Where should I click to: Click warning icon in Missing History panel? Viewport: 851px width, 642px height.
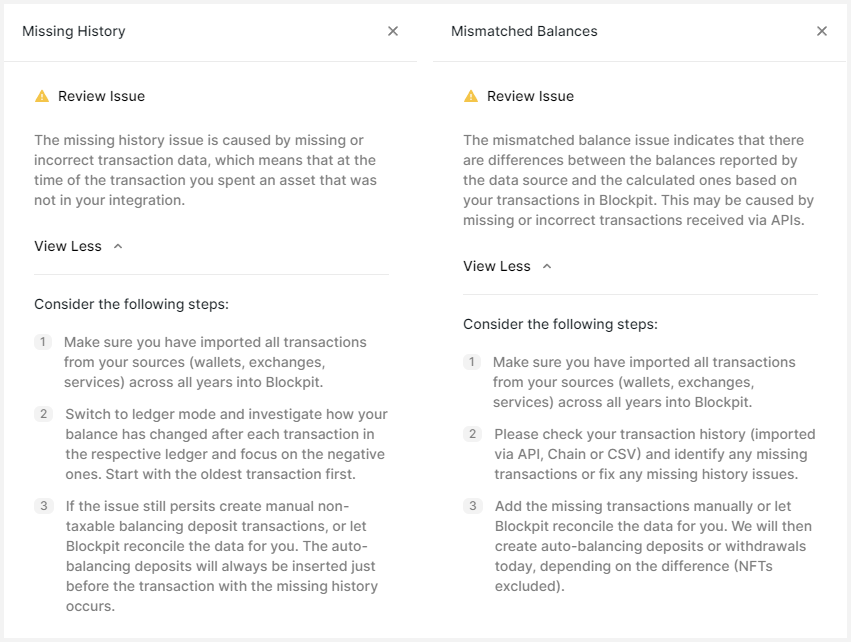click(42, 97)
